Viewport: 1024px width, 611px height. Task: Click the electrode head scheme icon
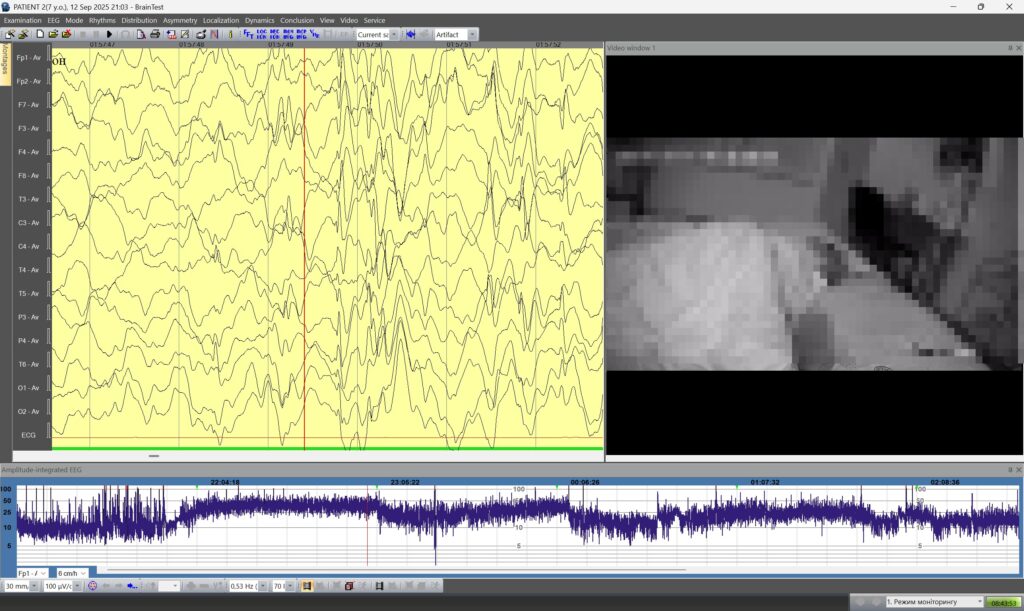(92, 586)
